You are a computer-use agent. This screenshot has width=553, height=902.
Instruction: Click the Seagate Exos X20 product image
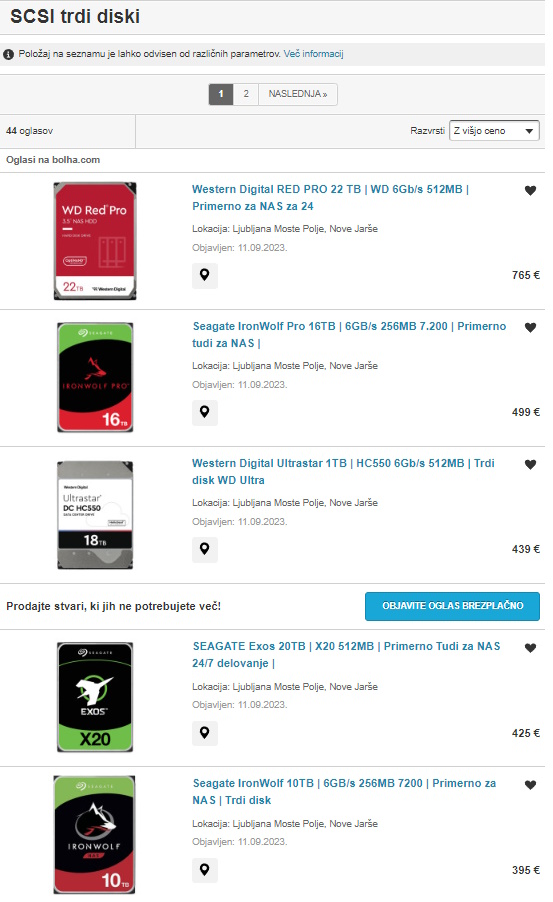pos(95,697)
